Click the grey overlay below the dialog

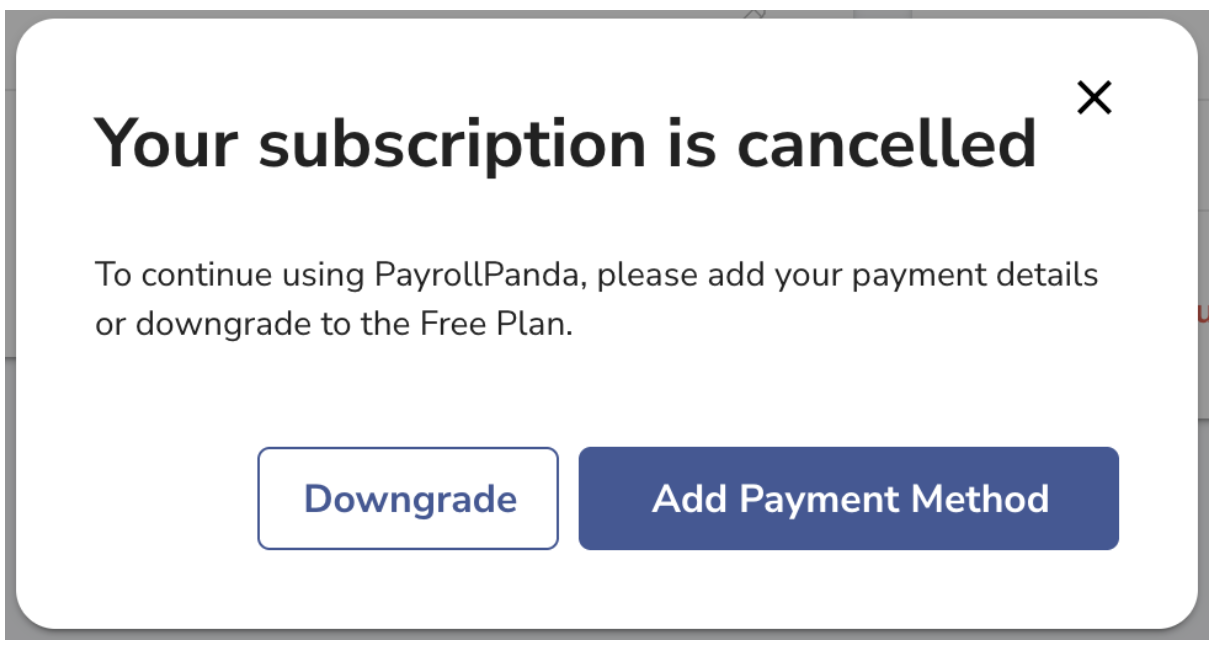[x=600, y=644]
